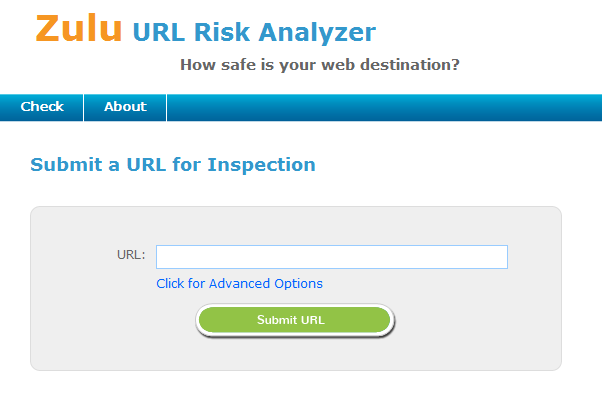Click the word 'Advanced' in the options link
Screen dimensions: 602x417
pos(245,283)
